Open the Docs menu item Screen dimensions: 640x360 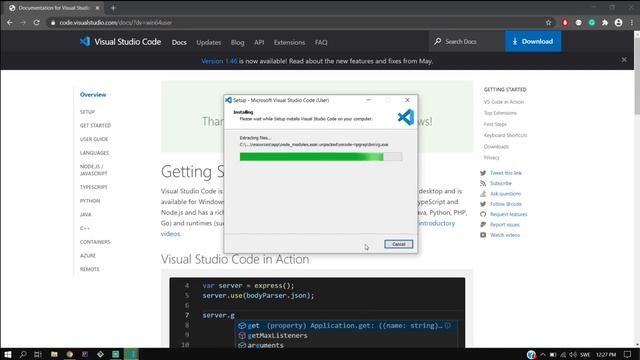179,42
